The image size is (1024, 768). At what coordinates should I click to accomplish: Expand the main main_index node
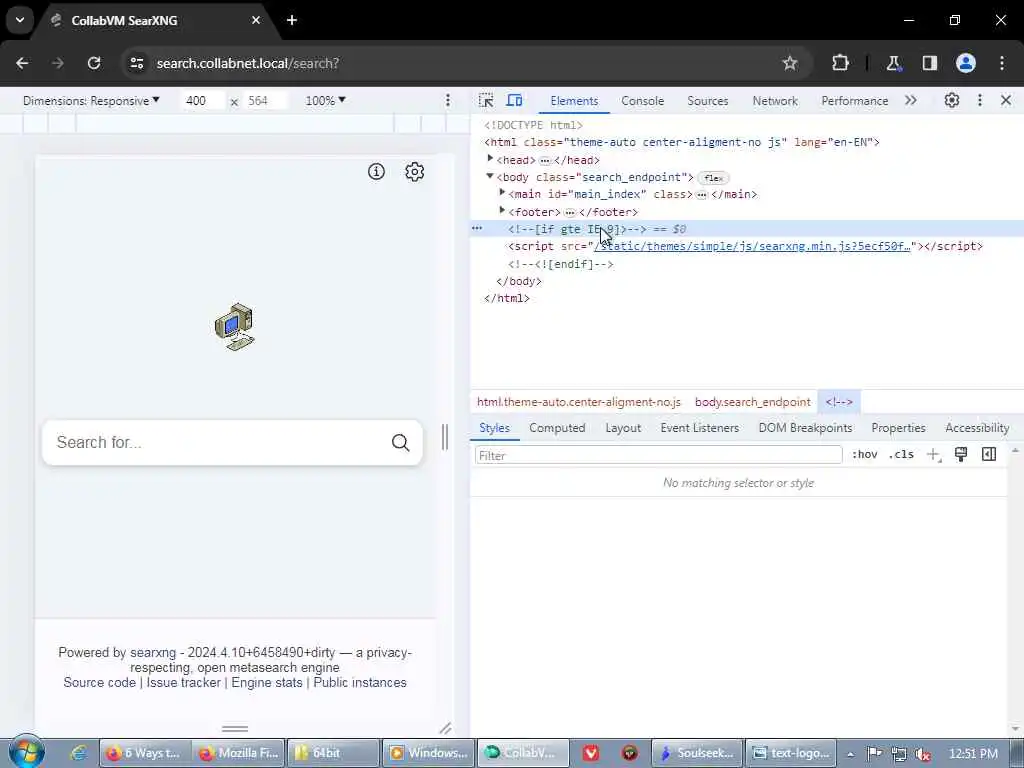[502, 193]
